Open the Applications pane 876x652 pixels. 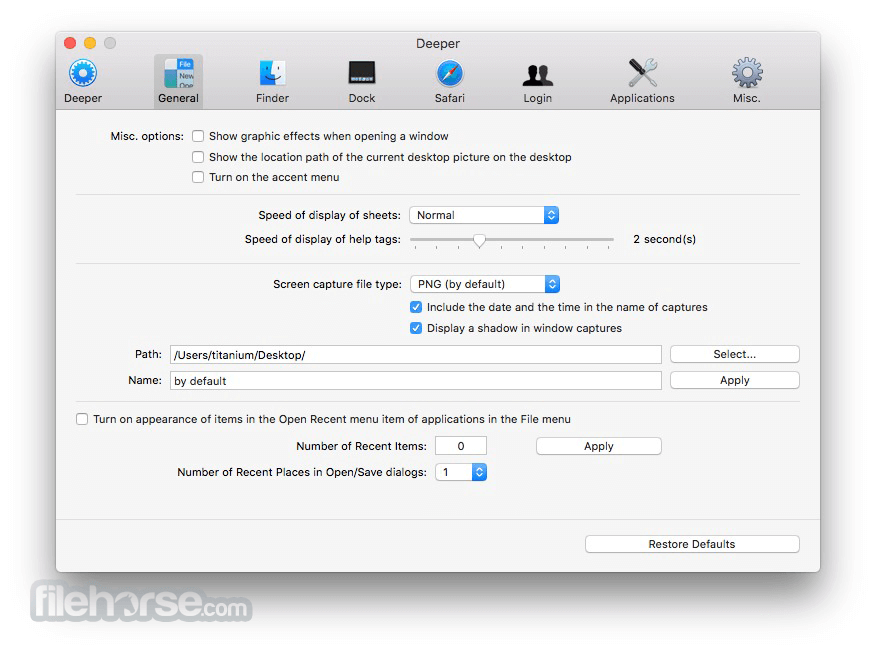click(642, 81)
